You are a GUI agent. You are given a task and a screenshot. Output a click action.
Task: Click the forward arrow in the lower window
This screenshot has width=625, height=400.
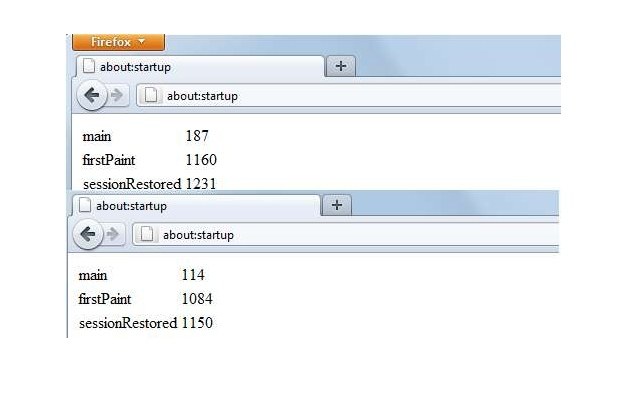click(113, 234)
